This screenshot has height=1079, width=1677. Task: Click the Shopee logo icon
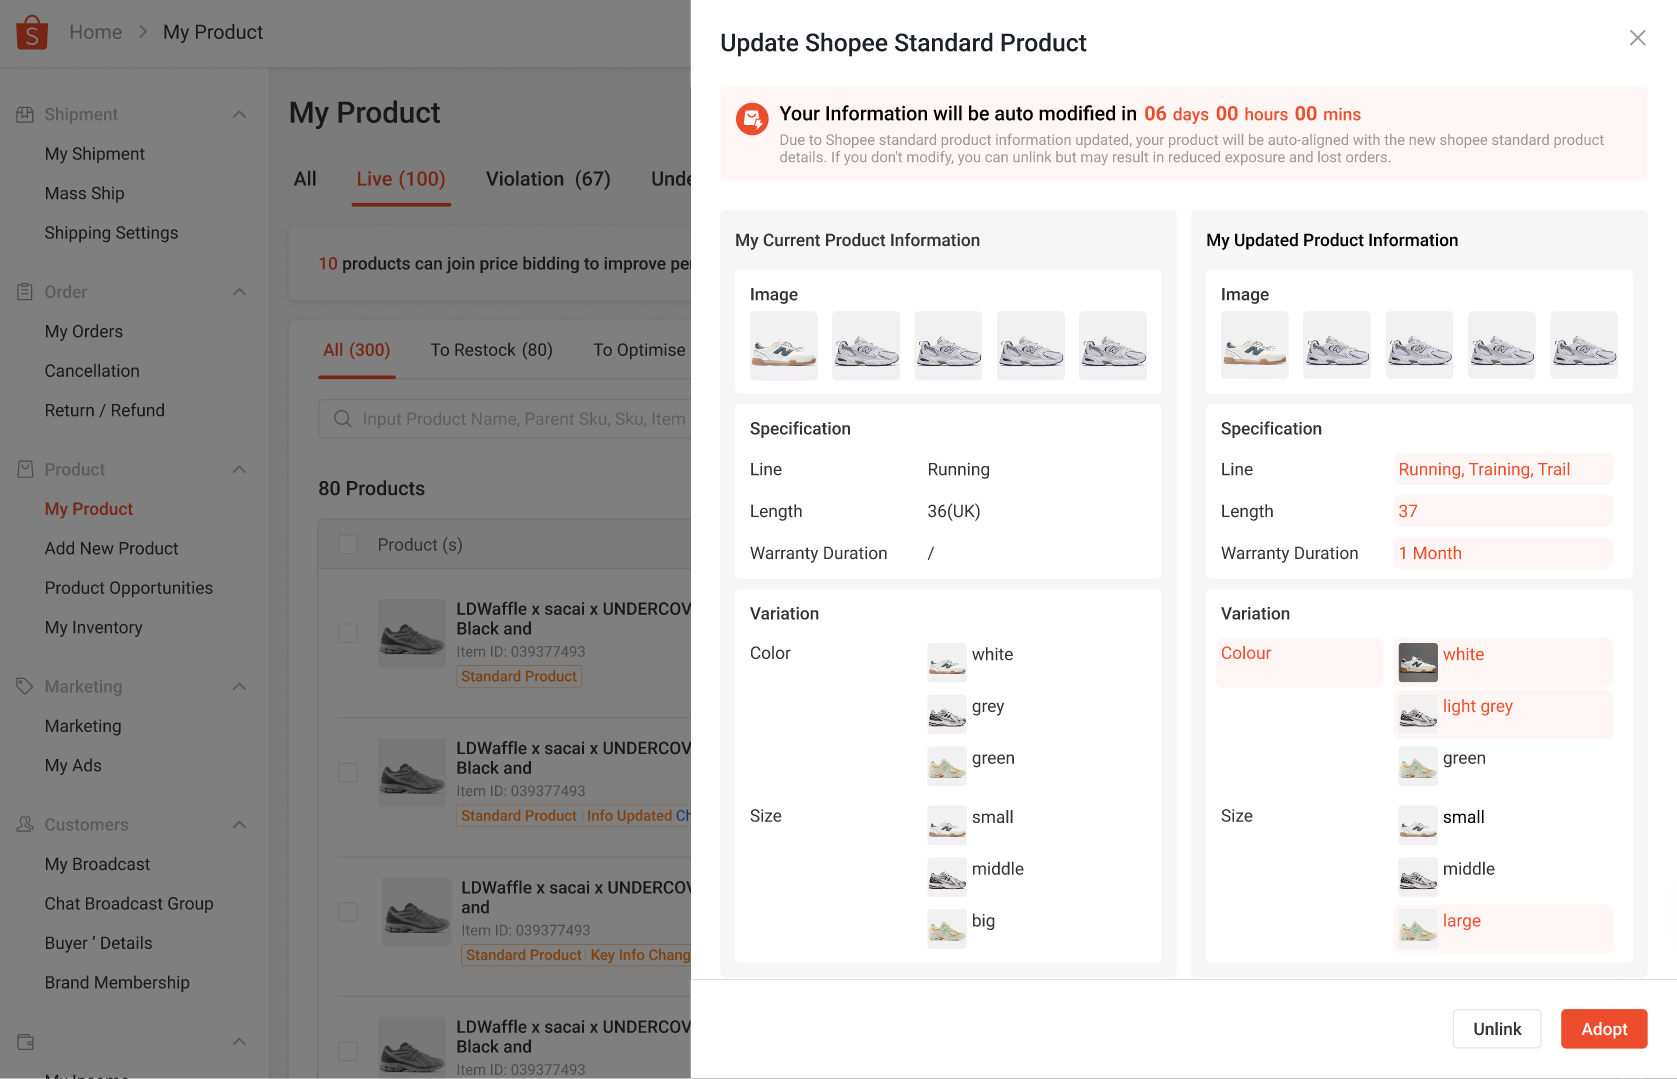(x=32, y=32)
